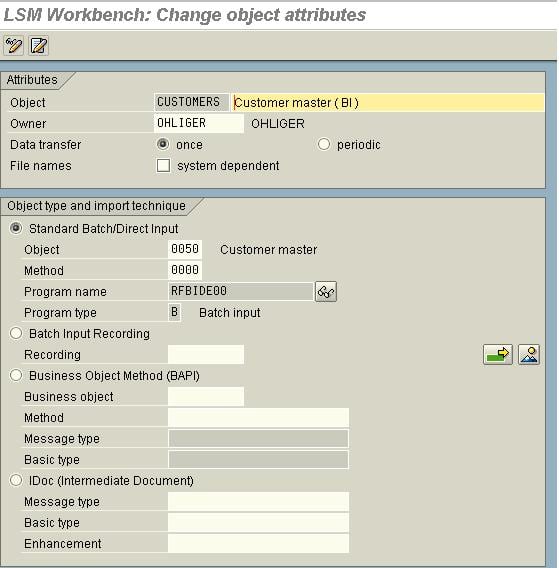
Task: Select the 'periodic' data transfer option
Action: (324, 144)
